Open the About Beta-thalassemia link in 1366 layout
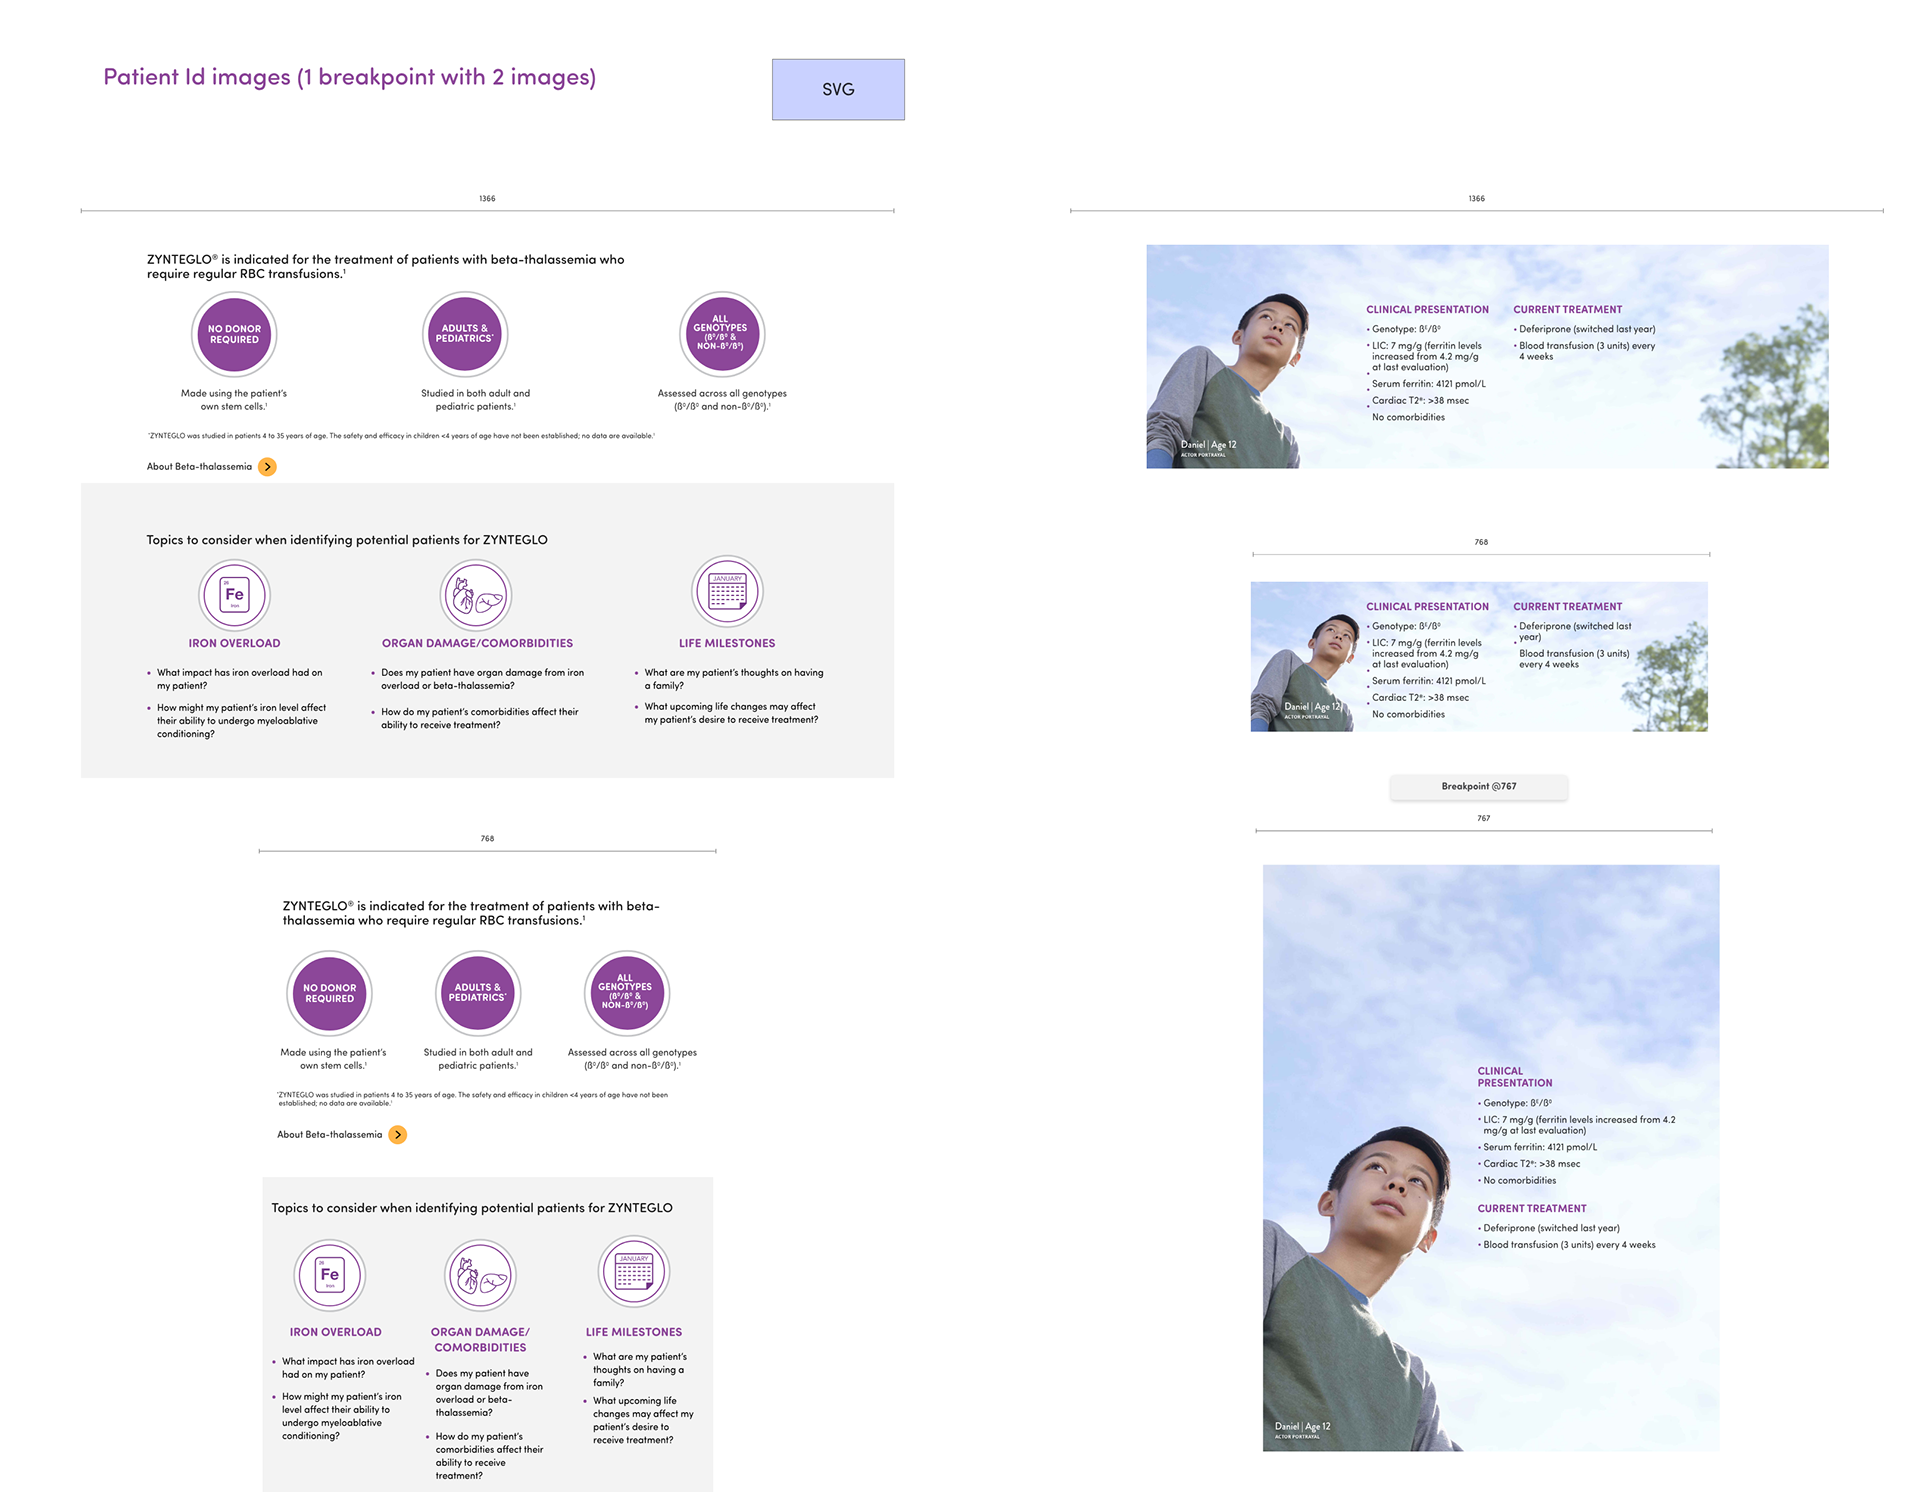Image resolution: width=1920 pixels, height=1492 pixels. point(199,467)
